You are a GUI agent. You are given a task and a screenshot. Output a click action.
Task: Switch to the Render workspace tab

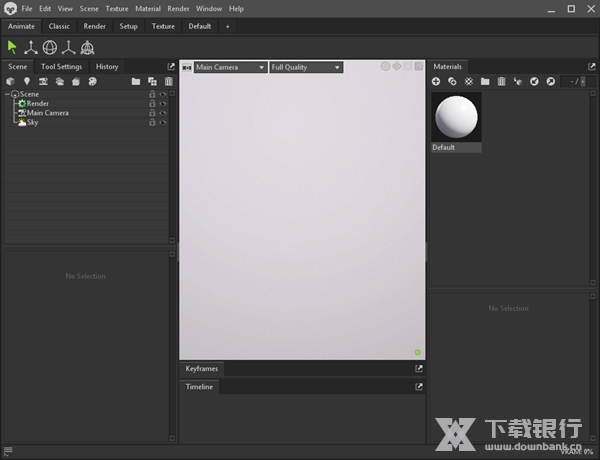click(x=95, y=26)
